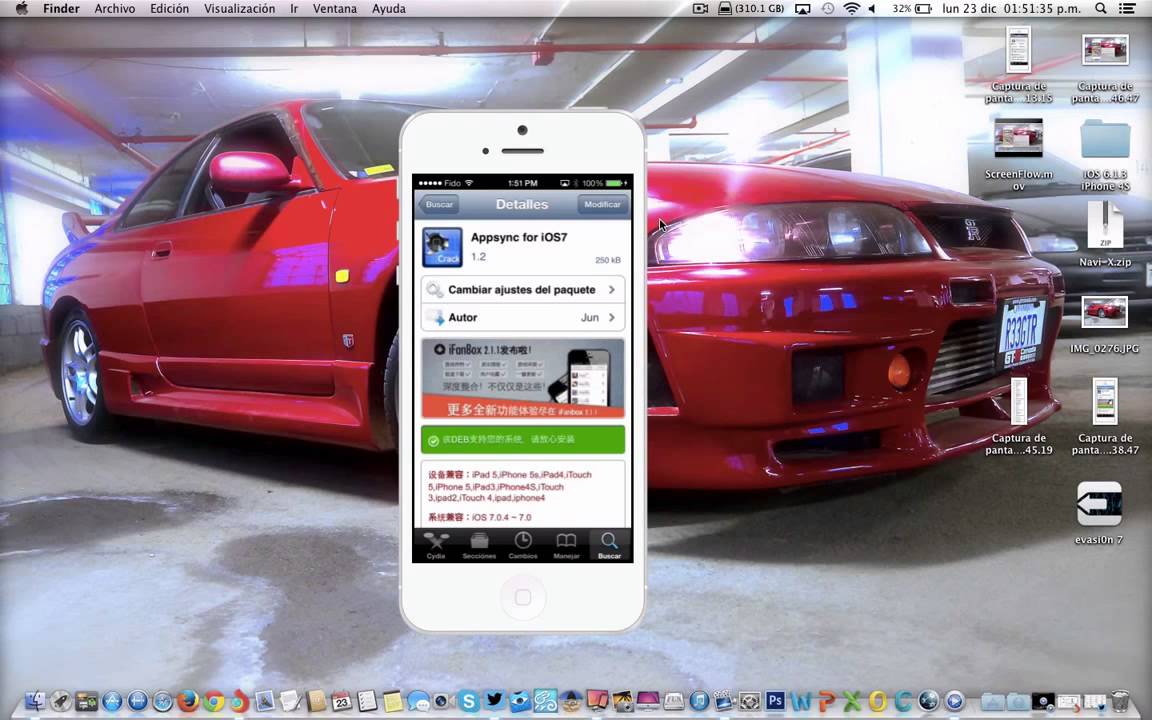Switch to the Cambios tab

tap(523, 546)
